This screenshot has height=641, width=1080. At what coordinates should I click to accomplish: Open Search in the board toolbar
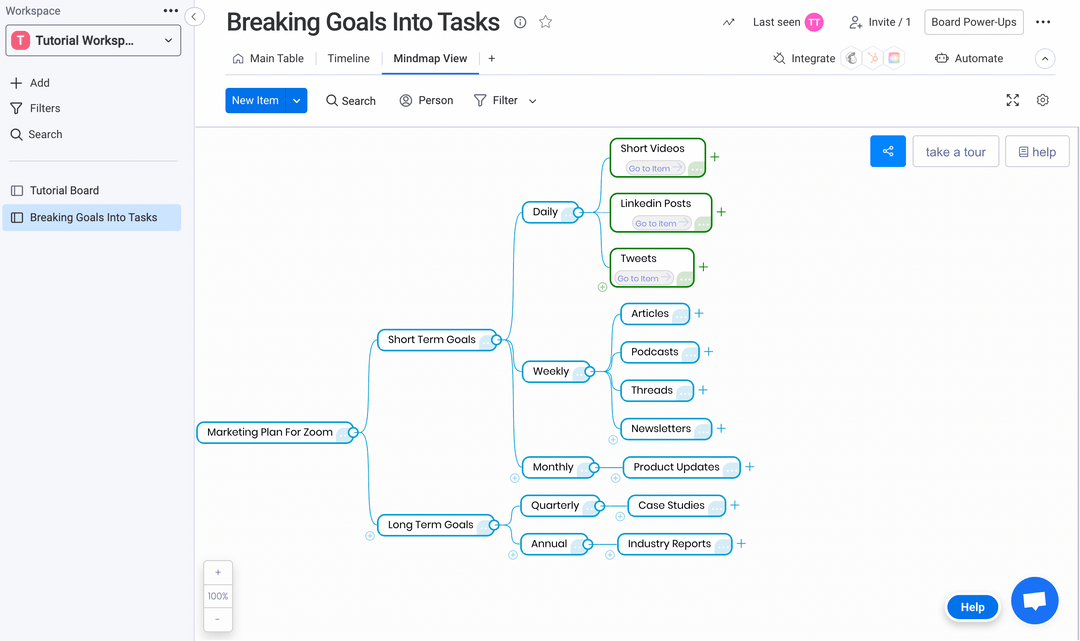pos(350,100)
